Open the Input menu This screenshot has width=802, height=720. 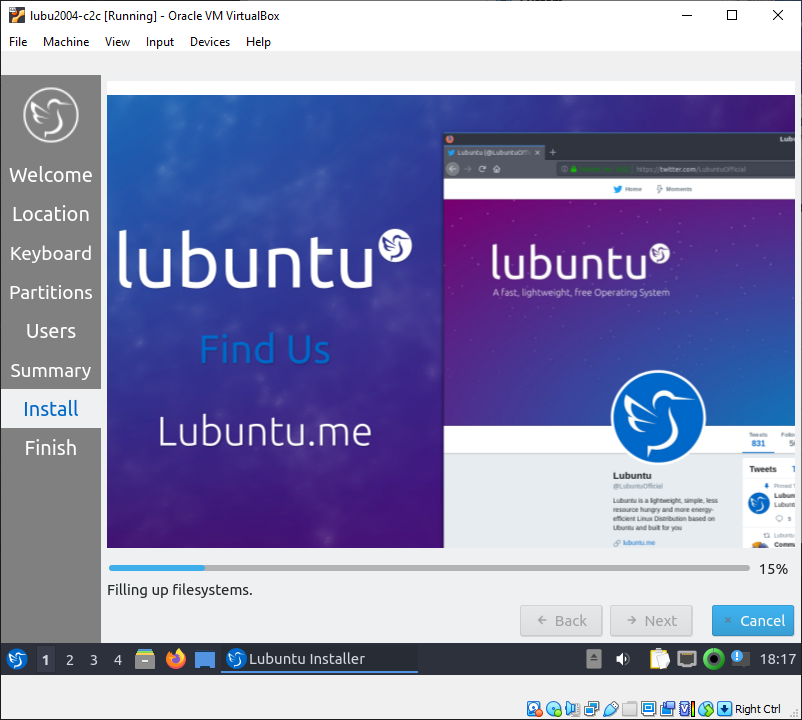[160, 42]
